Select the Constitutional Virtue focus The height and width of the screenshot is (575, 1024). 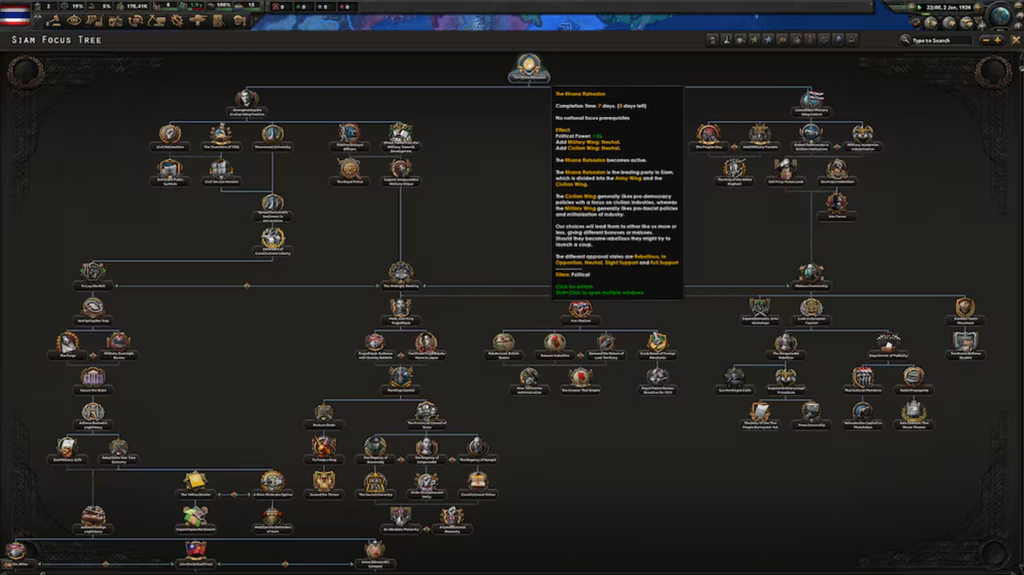pyautogui.click(x=477, y=484)
